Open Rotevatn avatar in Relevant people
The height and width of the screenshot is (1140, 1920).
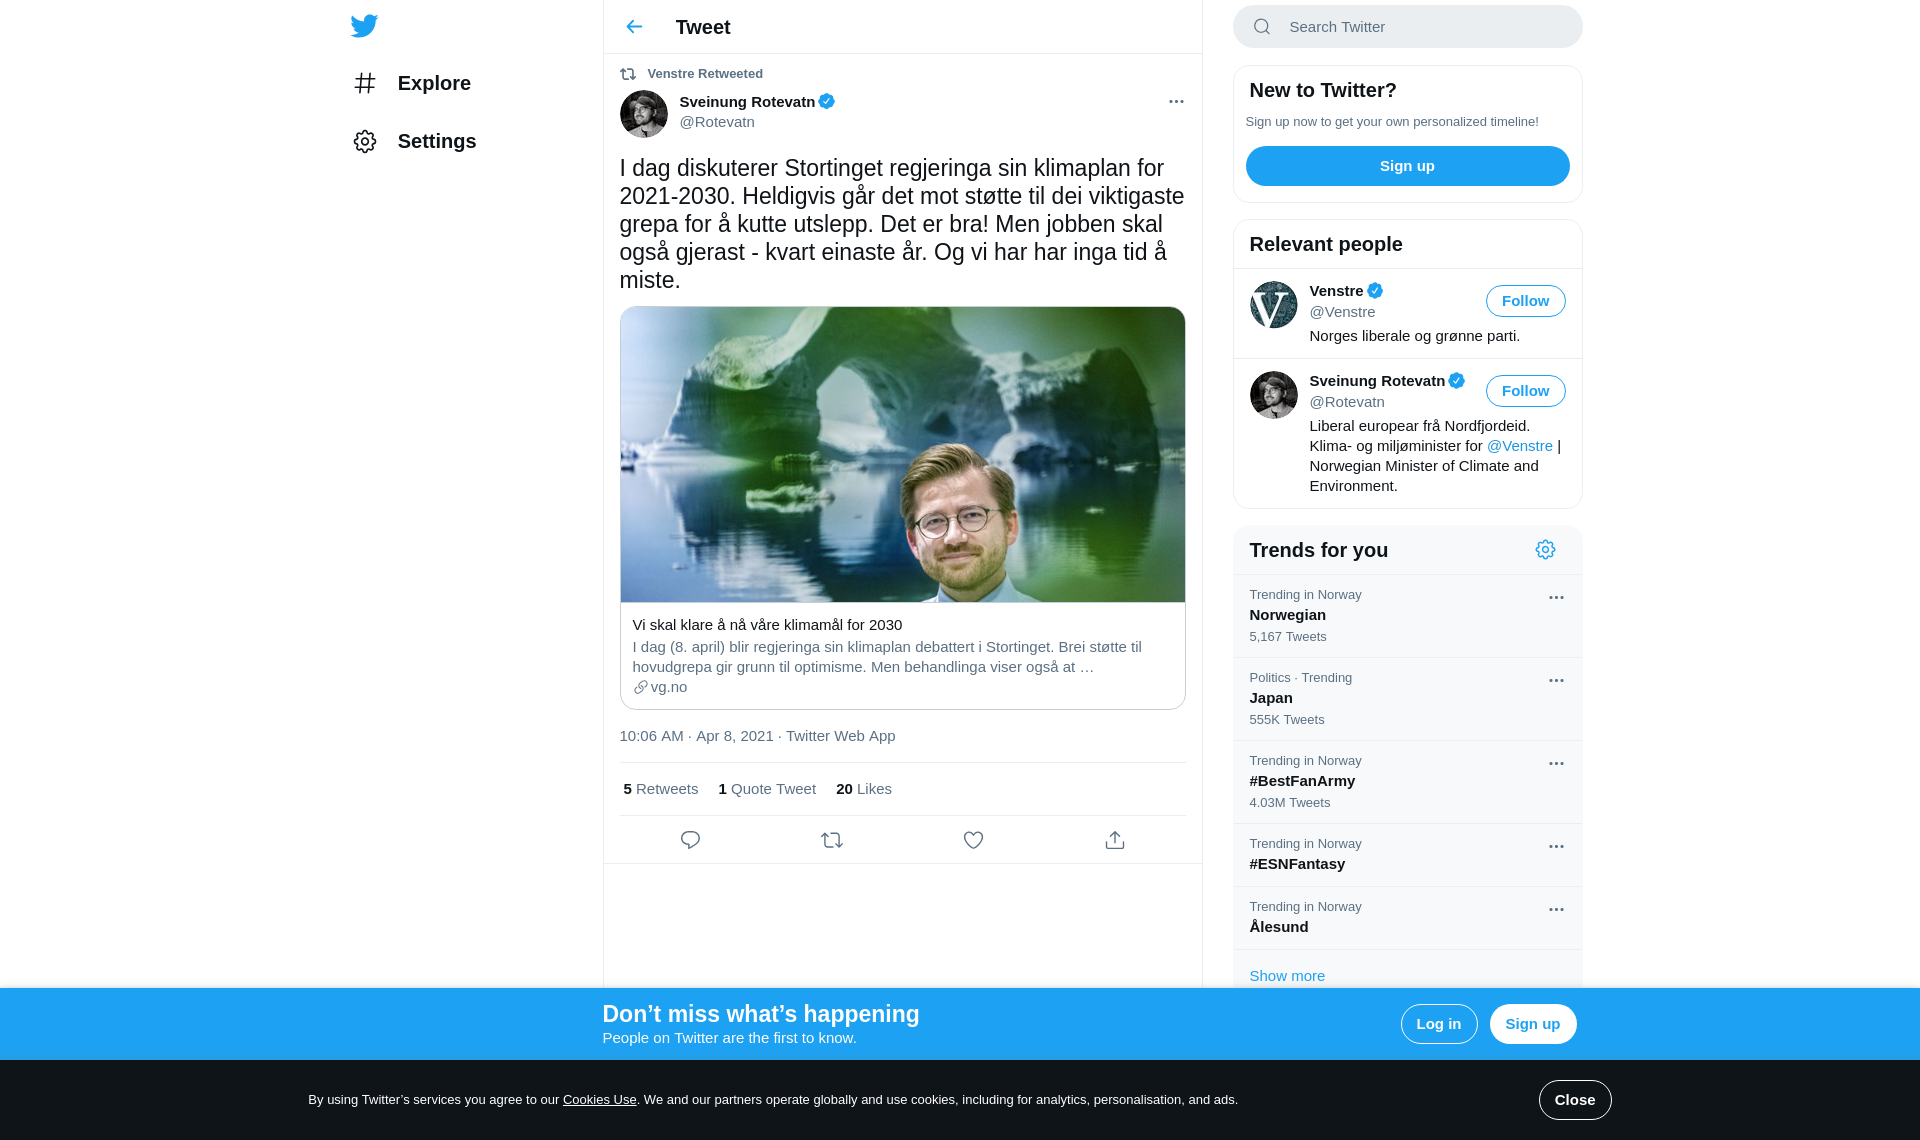point(1274,395)
